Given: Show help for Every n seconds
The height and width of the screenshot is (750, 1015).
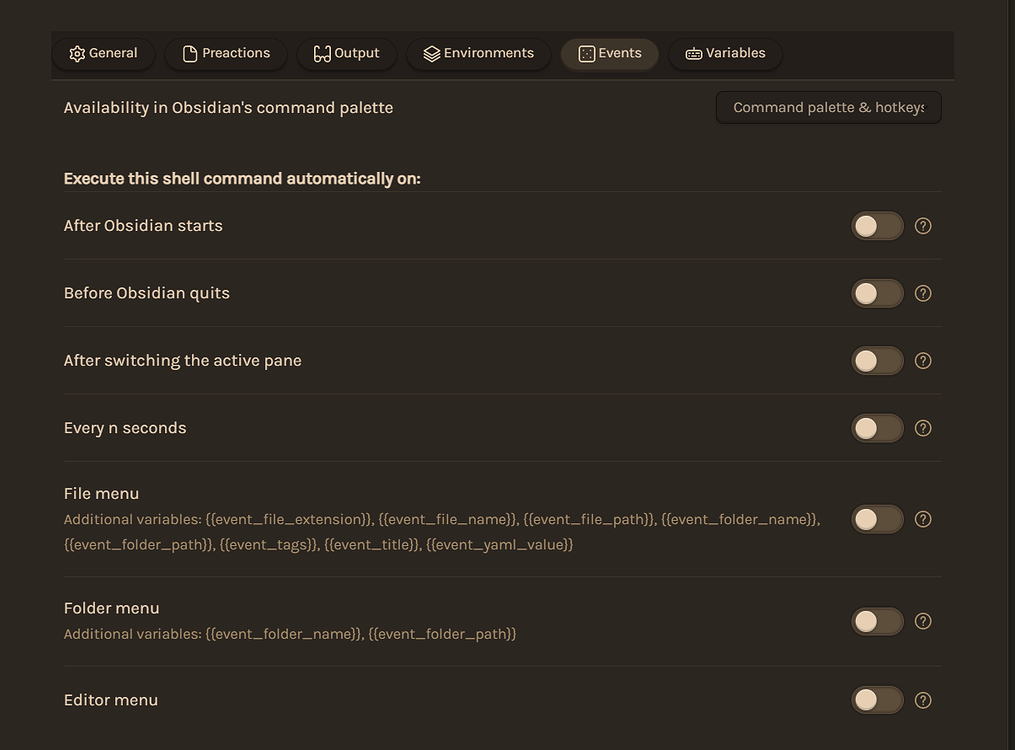Looking at the screenshot, I should [923, 428].
